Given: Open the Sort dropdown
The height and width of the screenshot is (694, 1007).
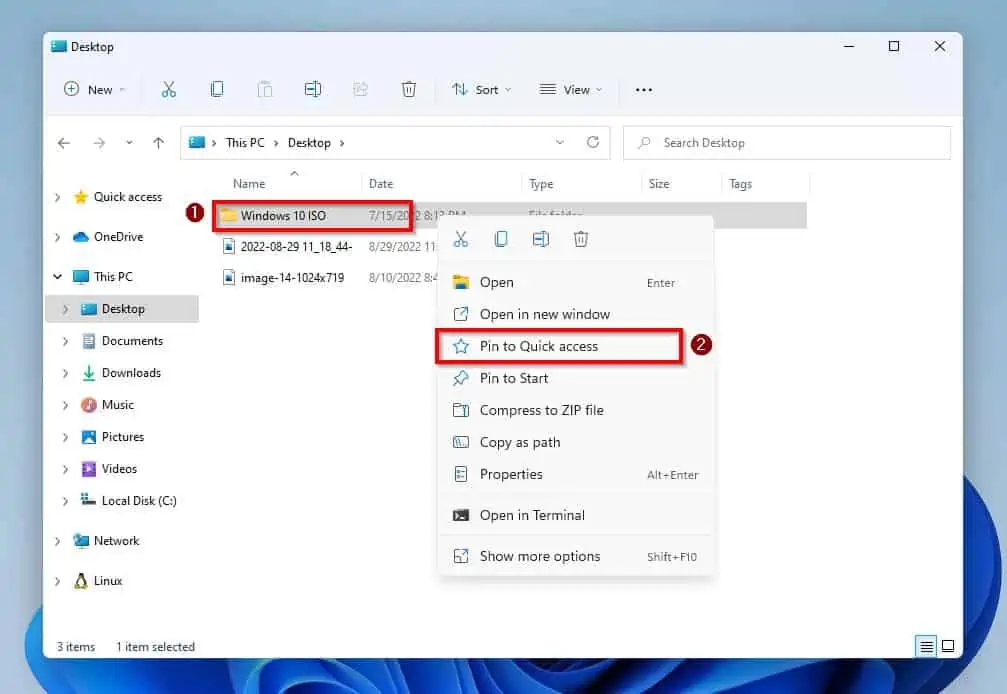Looking at the screenshot, I should click(x=482, y=89).
